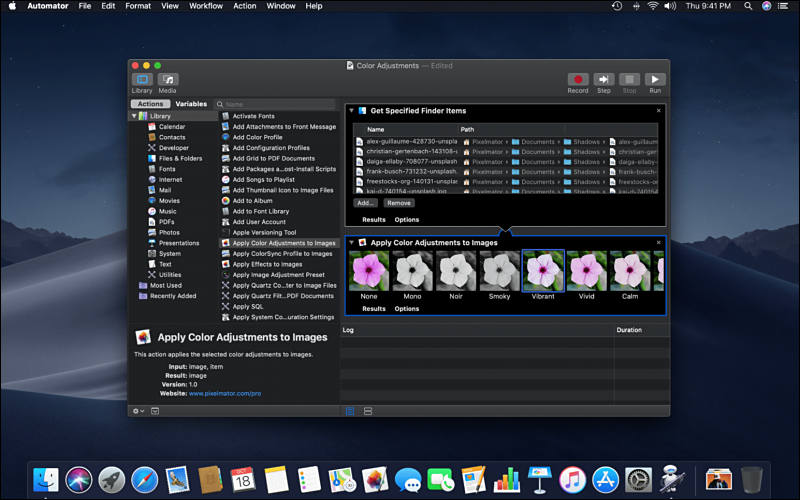Select Movies in the library list

pos(169,201)
